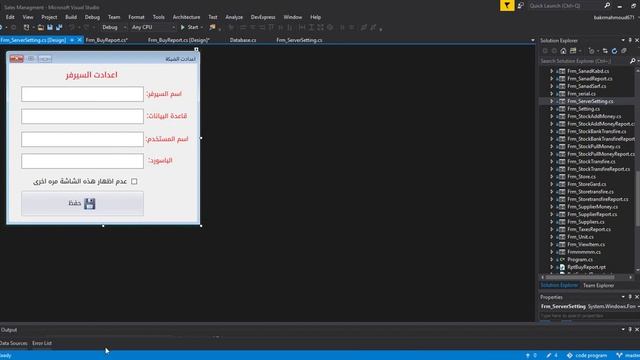Click the Start debugging button
Viewport: 640px width, 360px height.
point(189,27)
